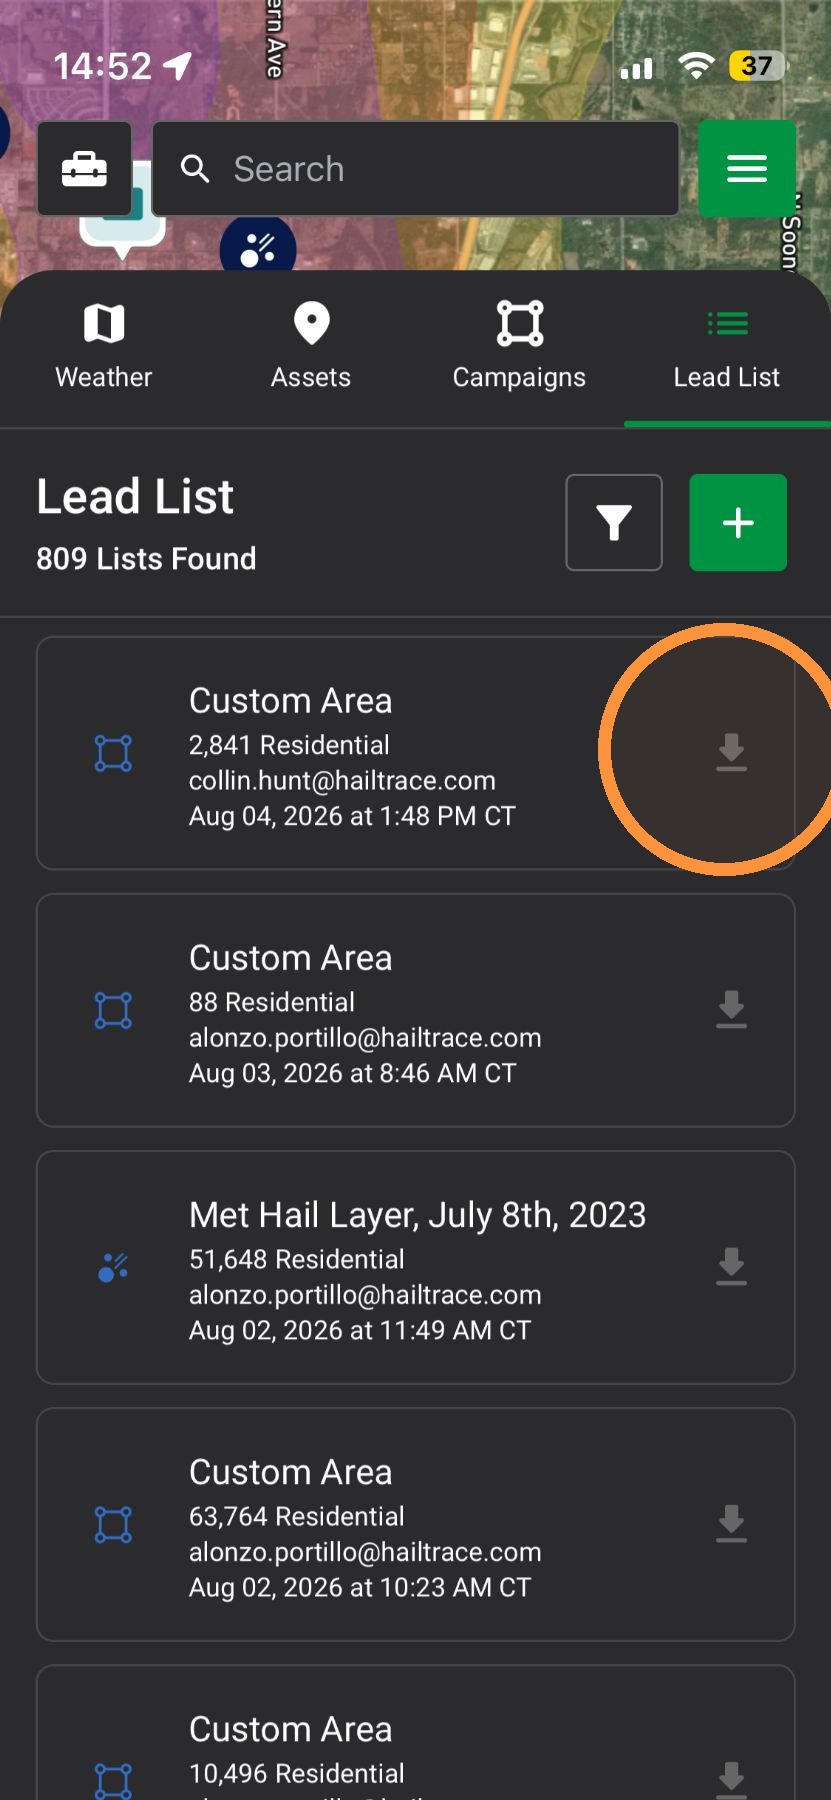
Task: Download the Met Hail Layer July 8th list
Action: pos(731,1266)
